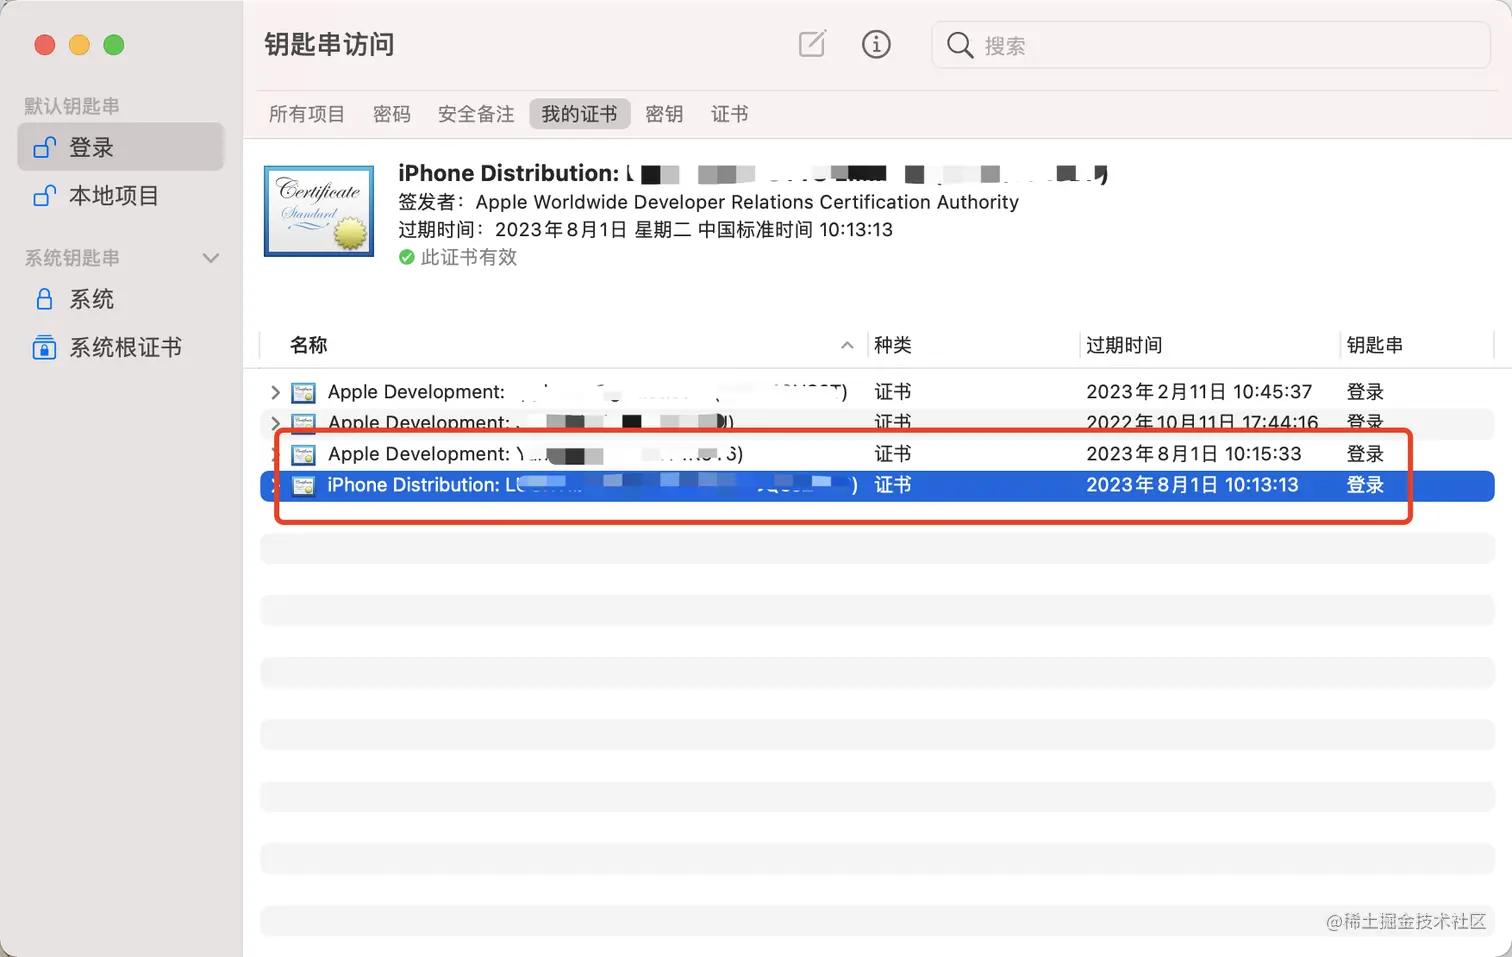The image size is (1512, 957).
Task: Expand the selected iPhone Distribution certificate details
Action: pos(272,485)
